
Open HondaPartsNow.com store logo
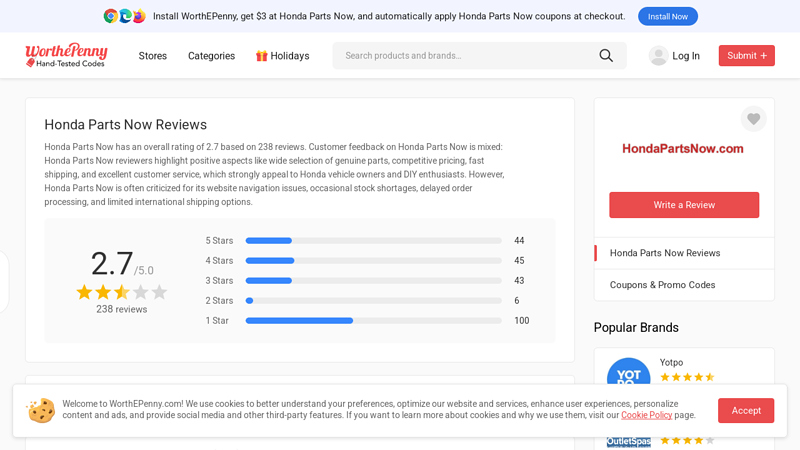[x=683, y=148]
